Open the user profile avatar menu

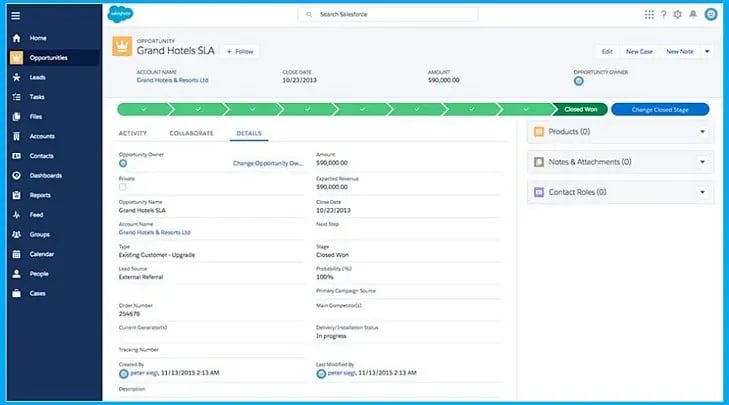(x=711, y=14)
